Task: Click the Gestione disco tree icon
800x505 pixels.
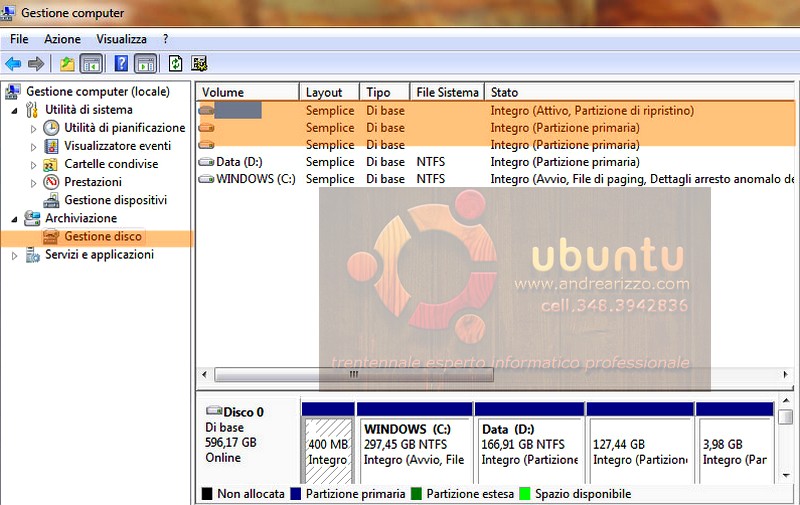Action: pos(51,236)
